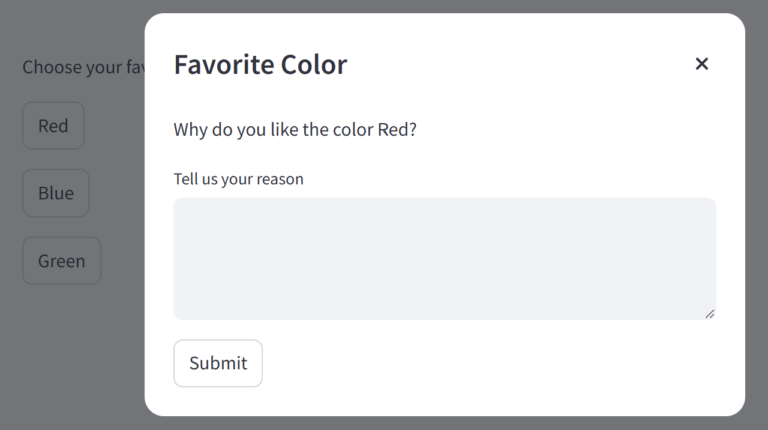Image resolution: width=768 pixels, height=430 pixels.
Task: Choose the Green color button
Action: 61,261
